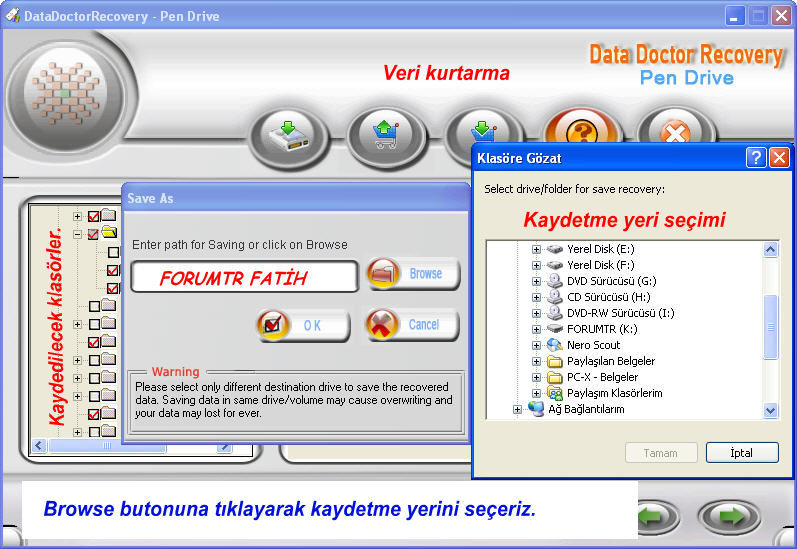Click the İptal button in Klasöre Gözat
The height and width of the screenshot is (549, 797).
tap(742, 452)
